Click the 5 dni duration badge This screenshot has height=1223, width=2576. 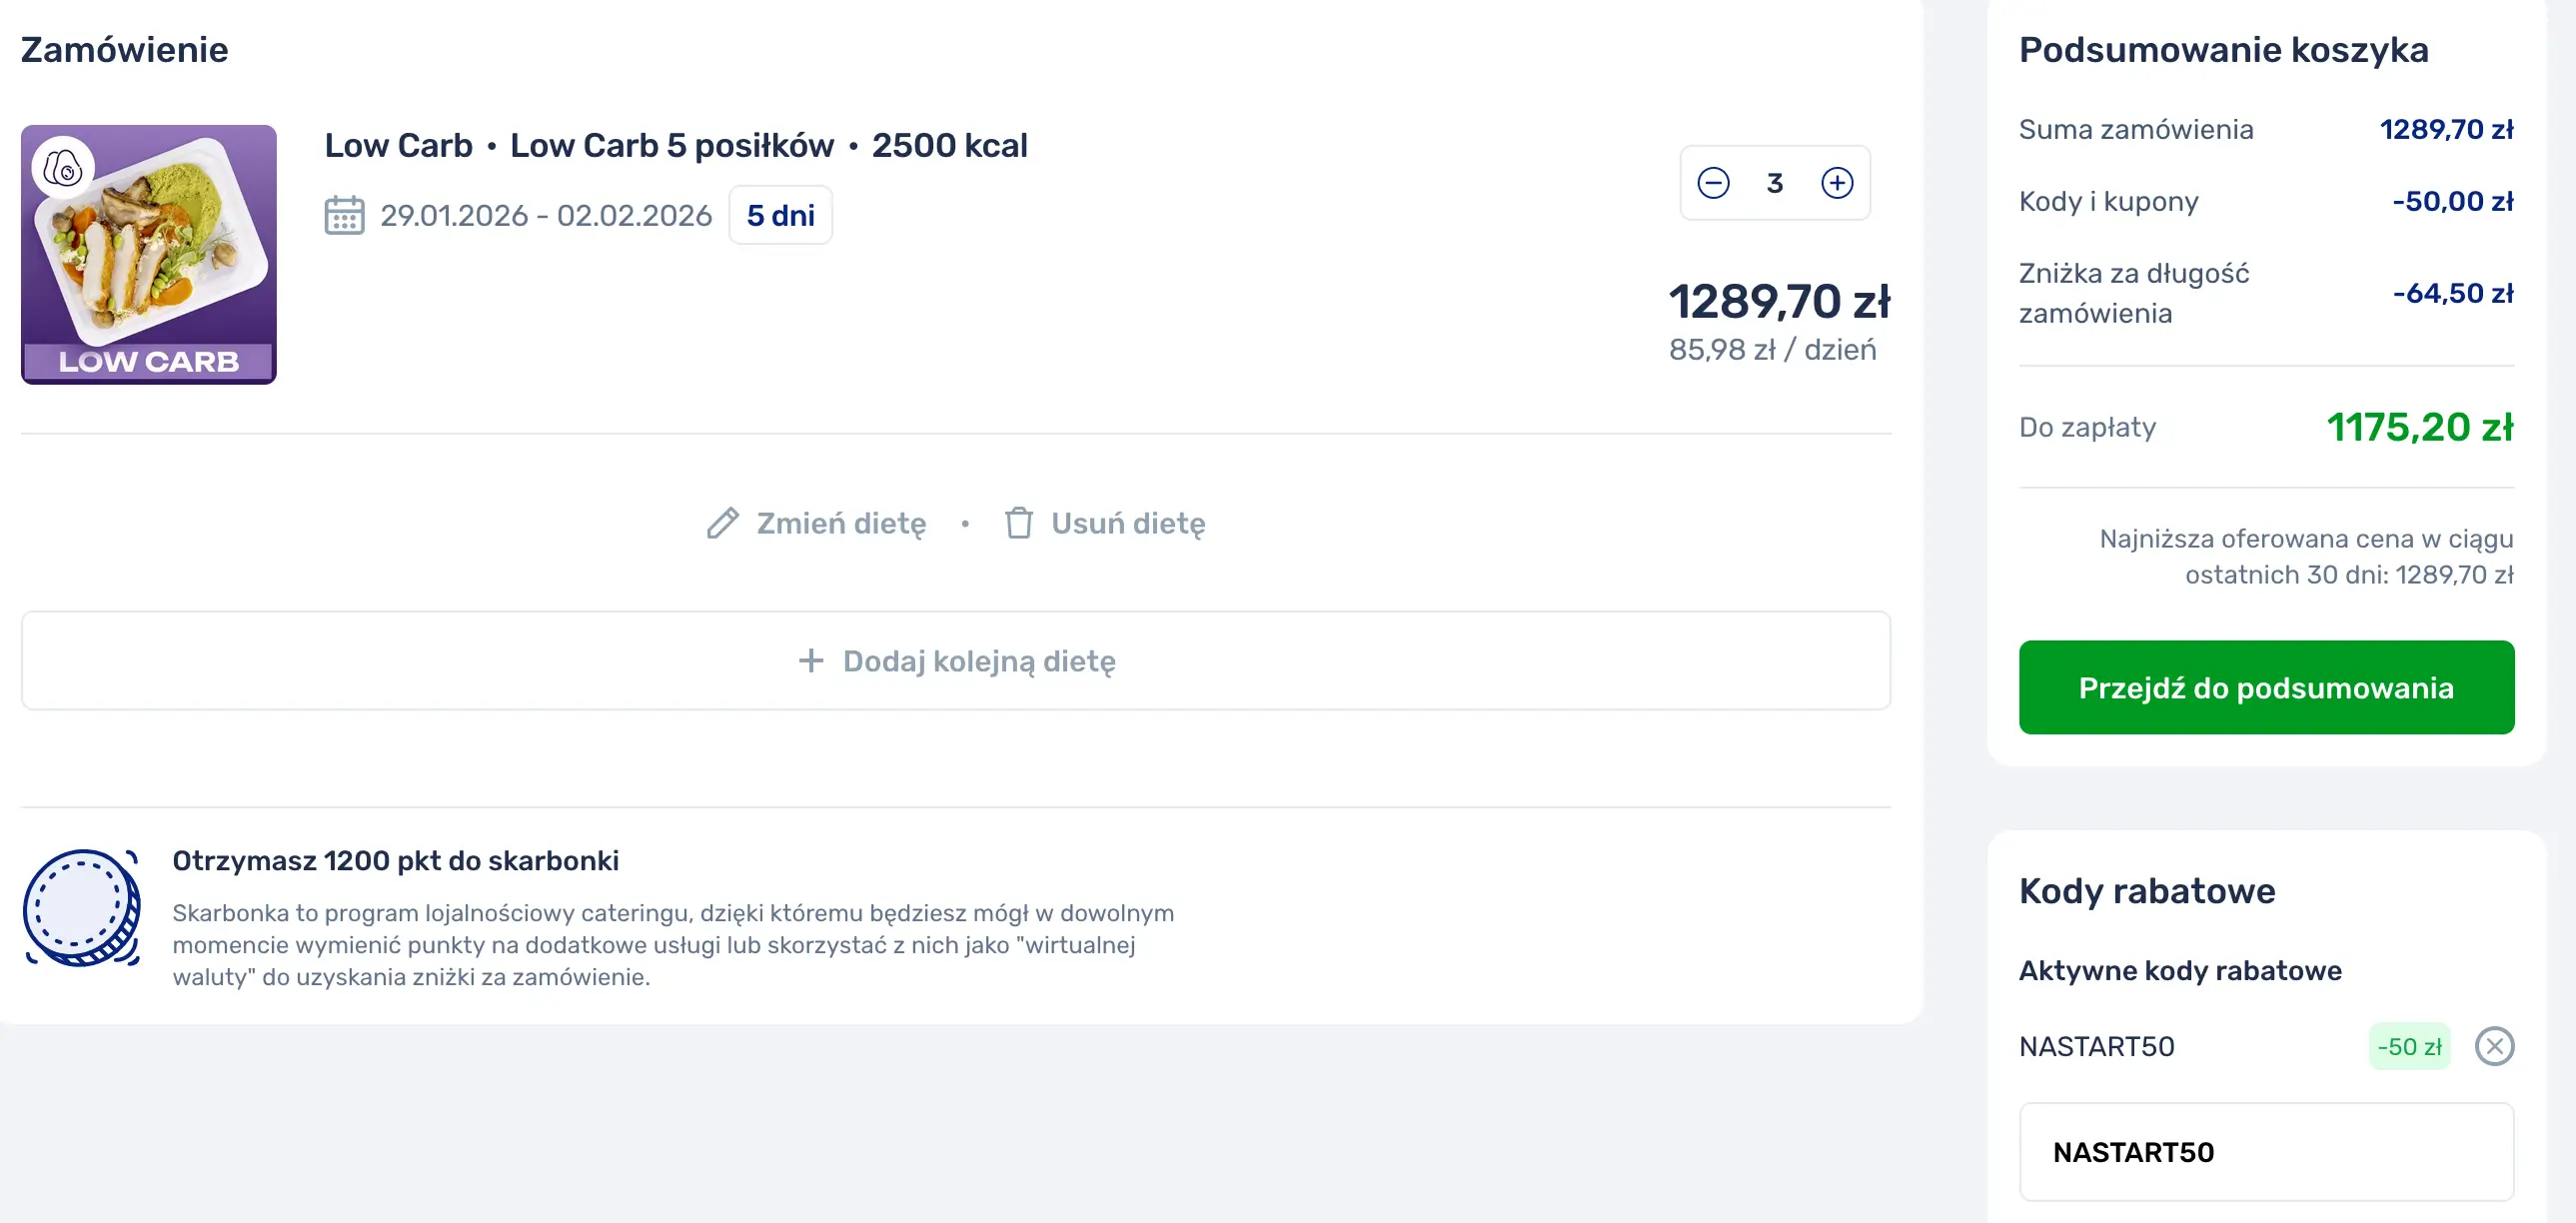click(780, 215)
